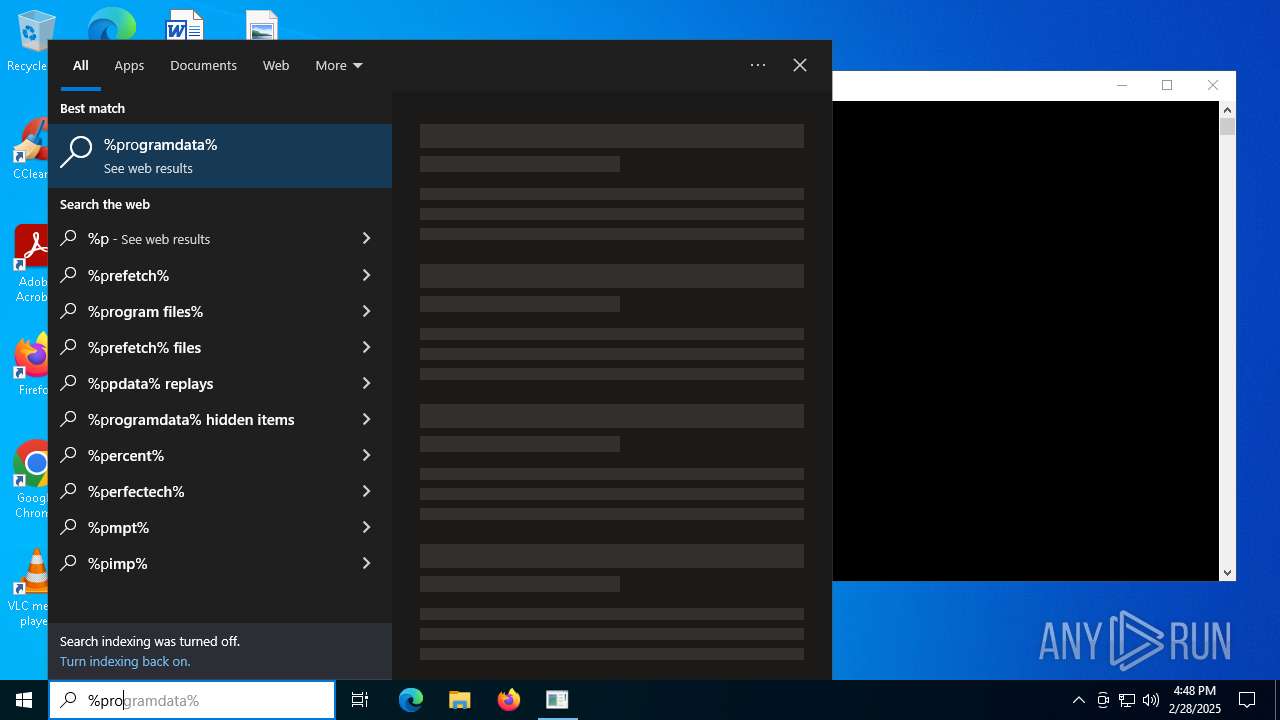The width and height of the screenshot is (1280, 720).
Task: Open File Explorer from the taskbar
Action: tap(460, 700)
